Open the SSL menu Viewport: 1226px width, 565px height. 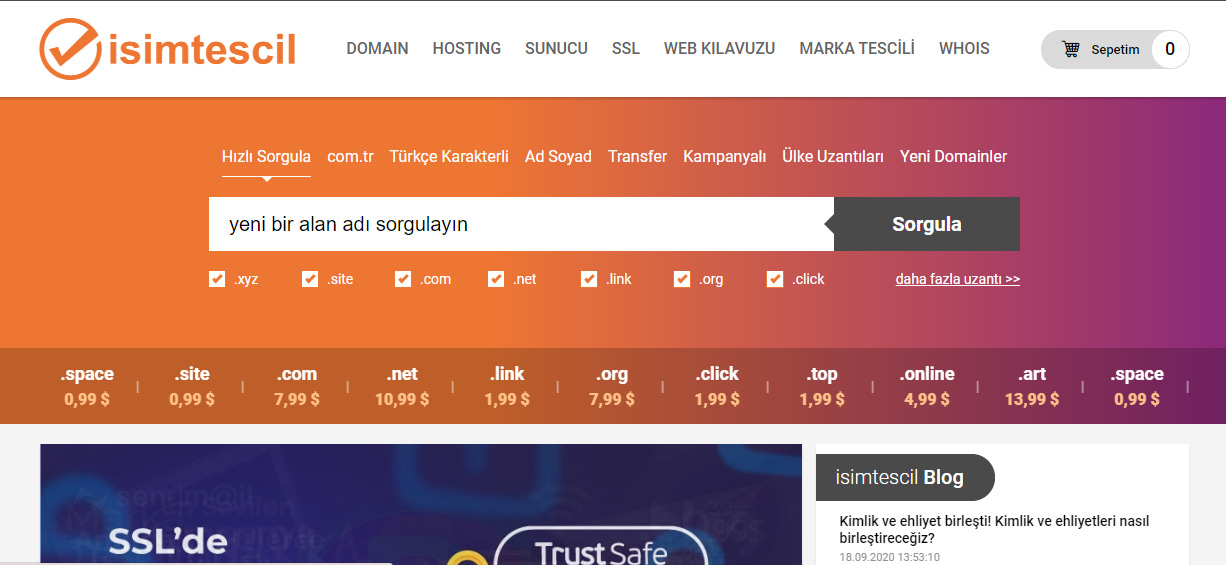tap(626, 48)
